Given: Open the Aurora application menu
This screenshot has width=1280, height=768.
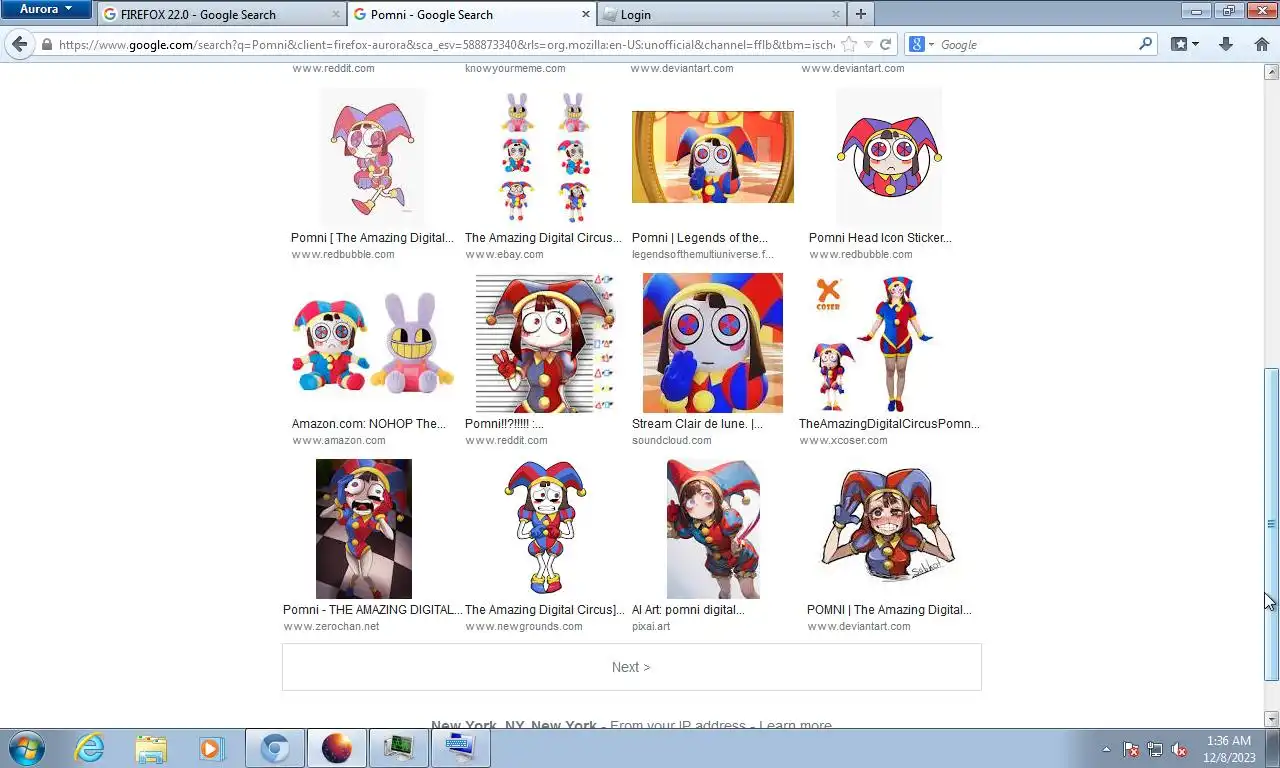Looking at the screenshot, I should 47,9.
